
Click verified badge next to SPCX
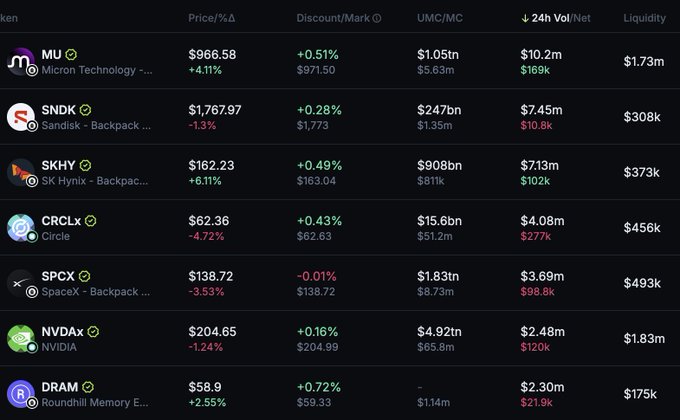tap(85, 276)
